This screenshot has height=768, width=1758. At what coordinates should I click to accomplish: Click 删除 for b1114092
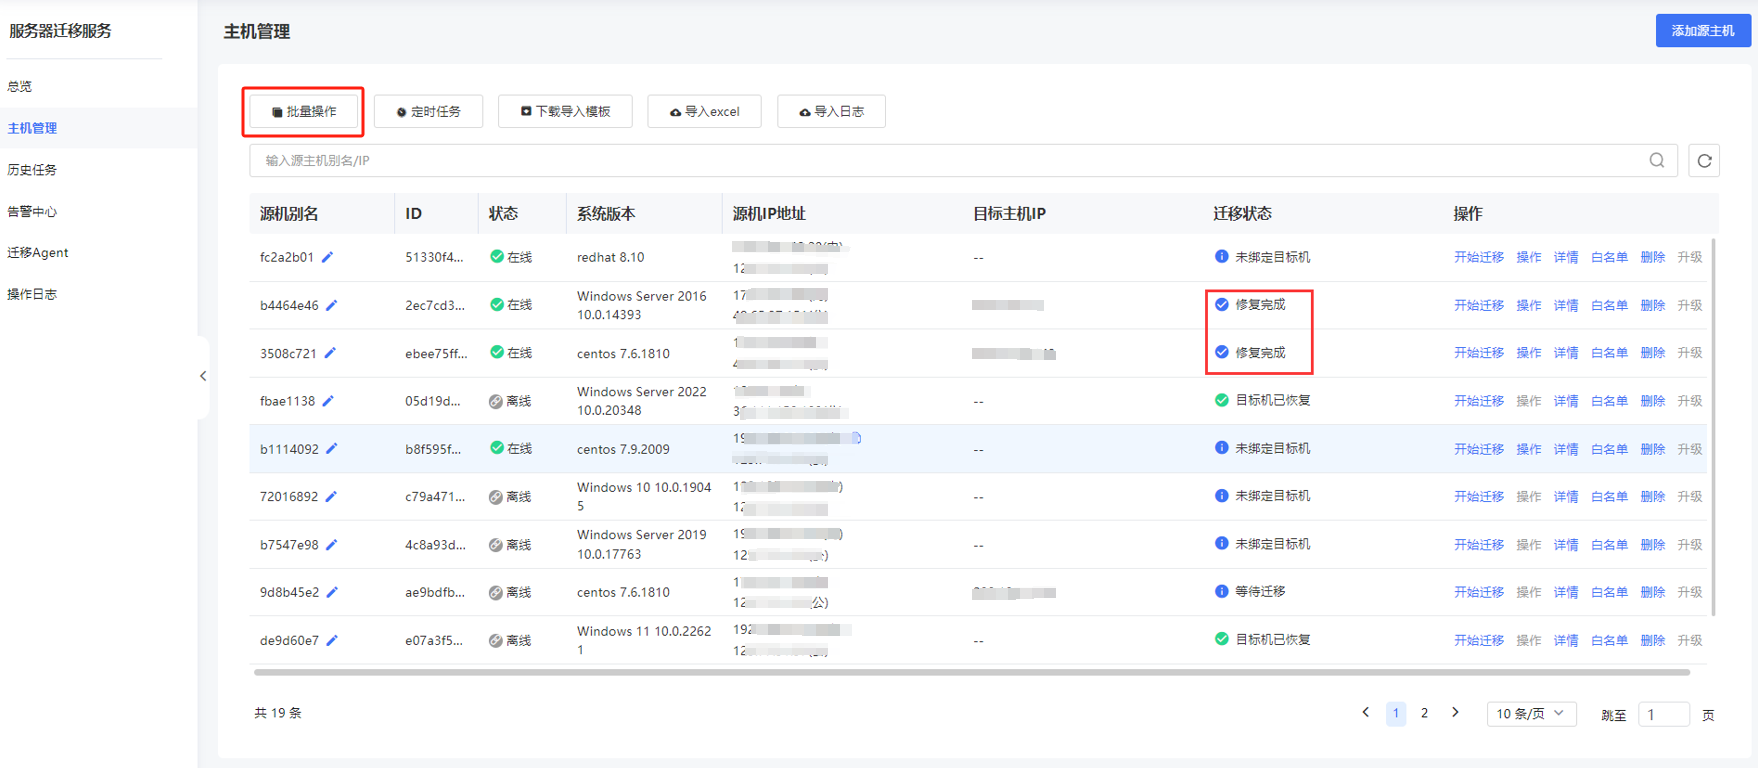(1653, 449)
